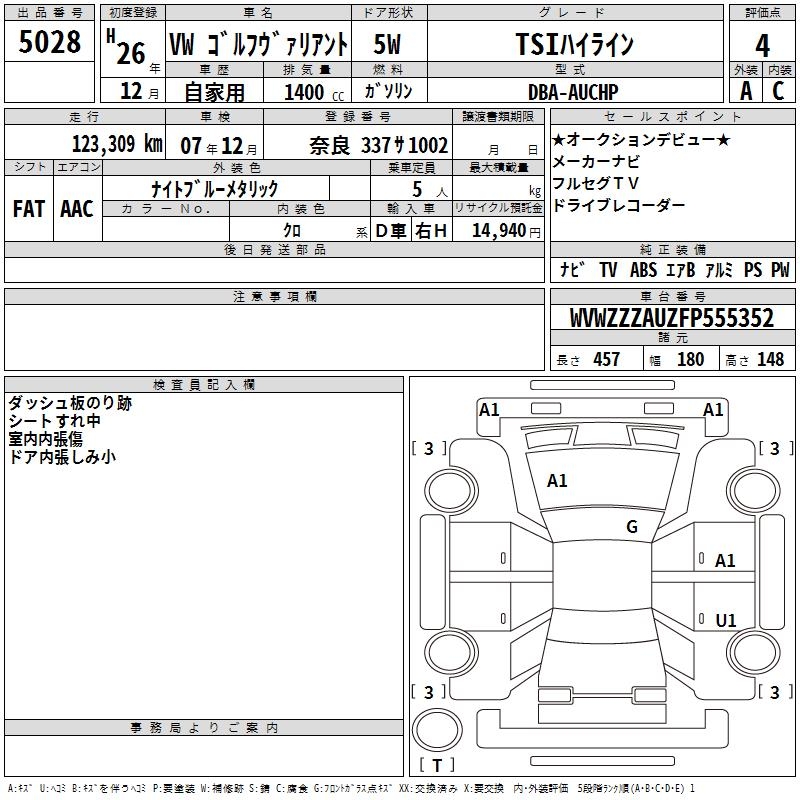Click the fuel type ガソリン
Screen dimensions: 800x800
tap(388, 91)
